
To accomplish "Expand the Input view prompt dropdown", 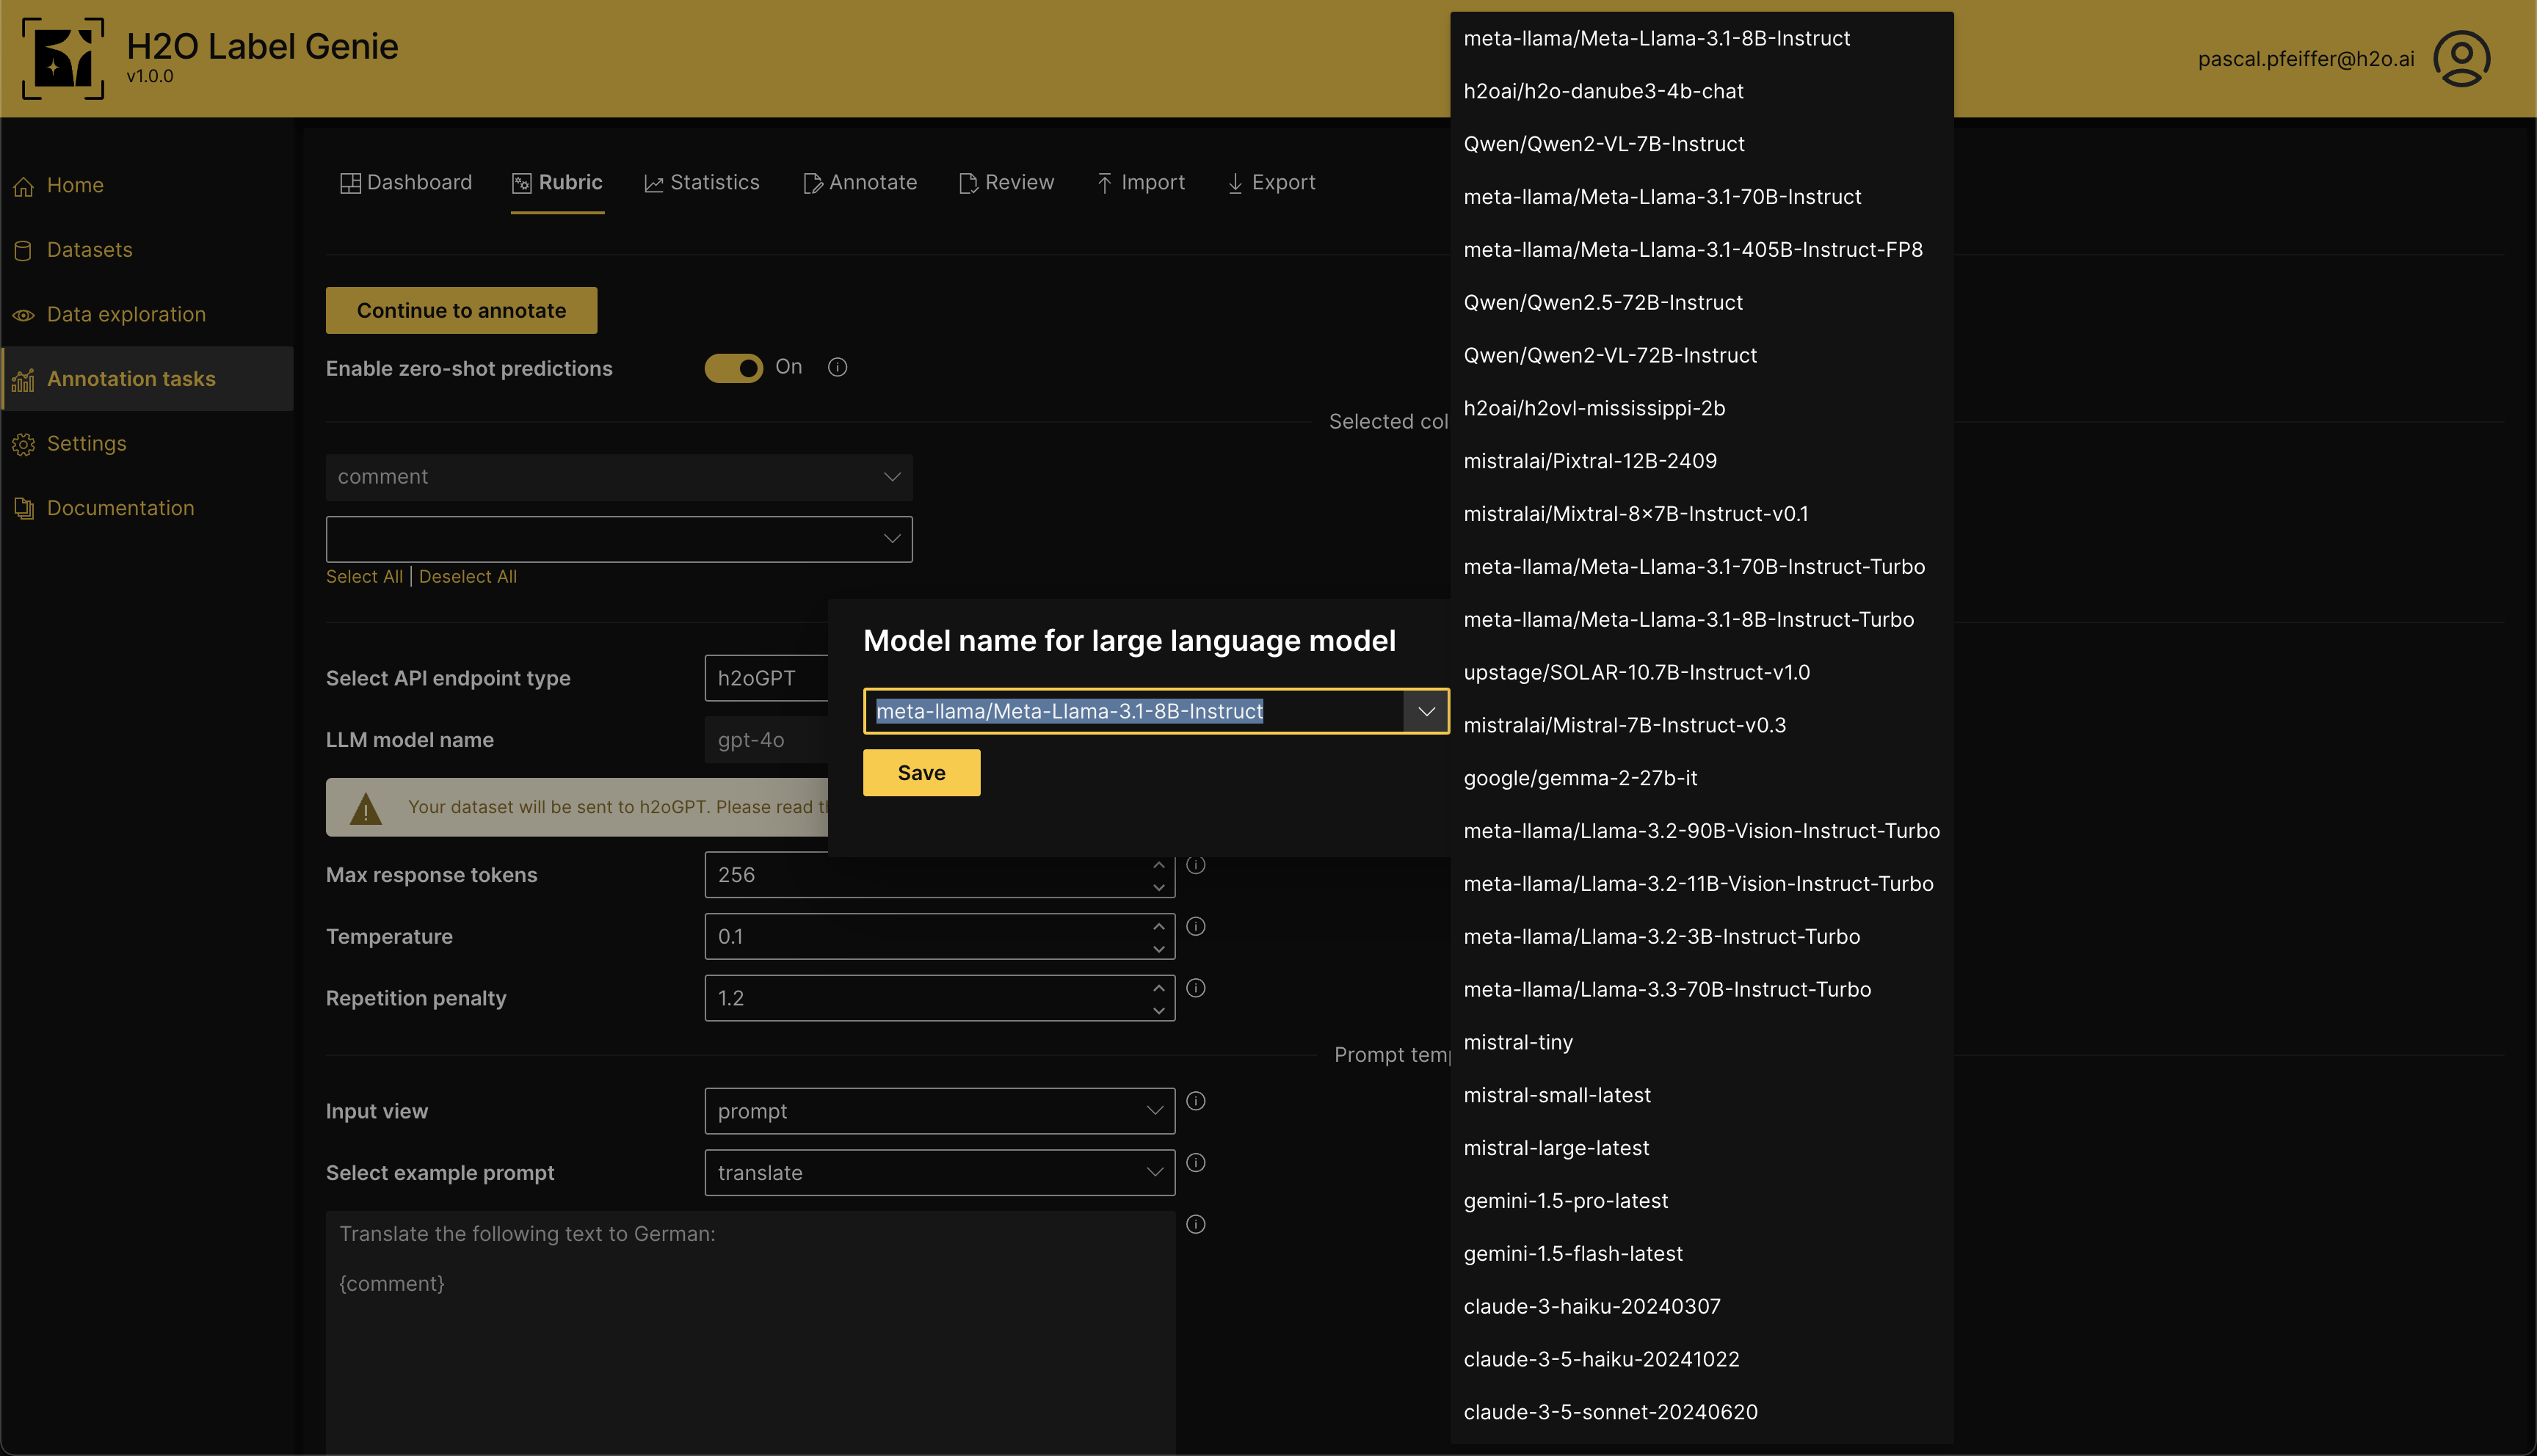I will (938, 1111).
